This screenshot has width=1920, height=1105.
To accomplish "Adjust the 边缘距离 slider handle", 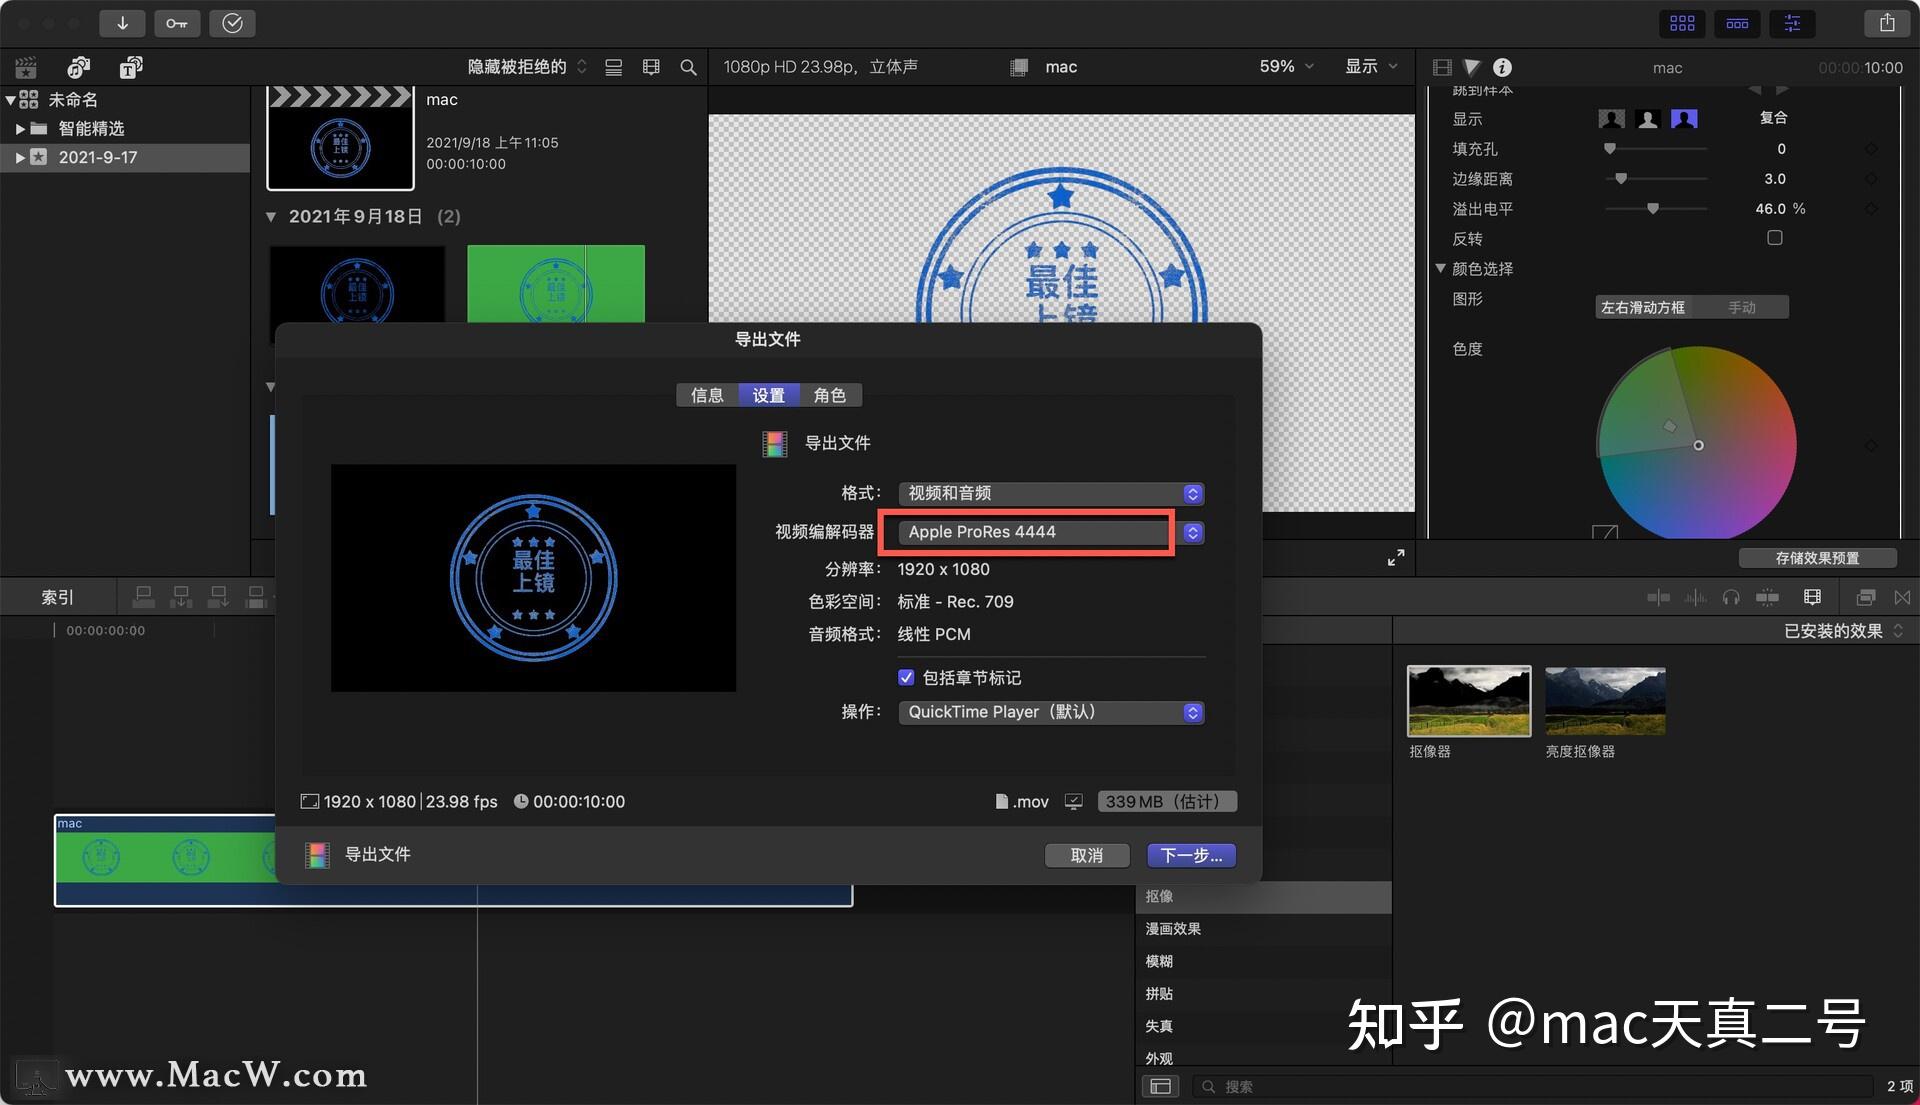I will [x=1621, y=178].
